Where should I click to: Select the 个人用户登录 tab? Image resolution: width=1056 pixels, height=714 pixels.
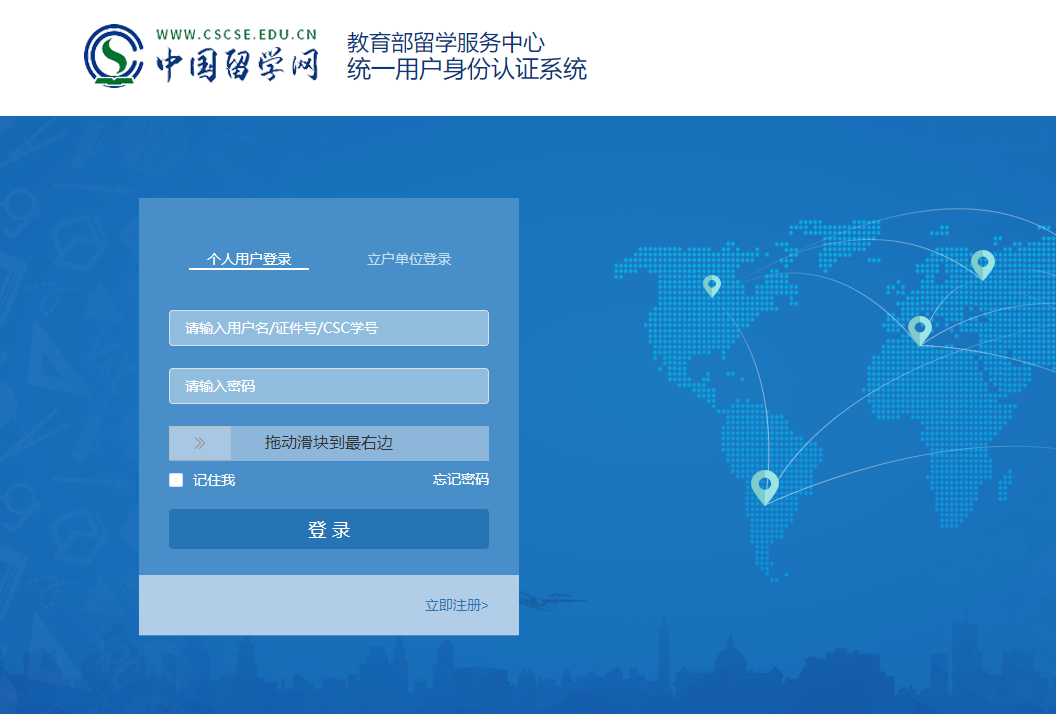click(249, 259)
